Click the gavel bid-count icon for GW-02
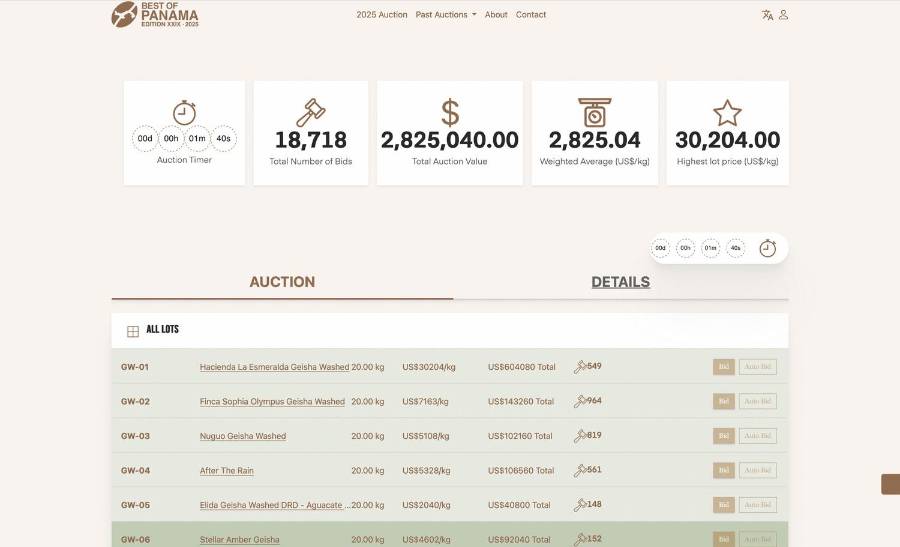Image resolution: width=900 pixels, height=547 pixels. click(580, 401)
